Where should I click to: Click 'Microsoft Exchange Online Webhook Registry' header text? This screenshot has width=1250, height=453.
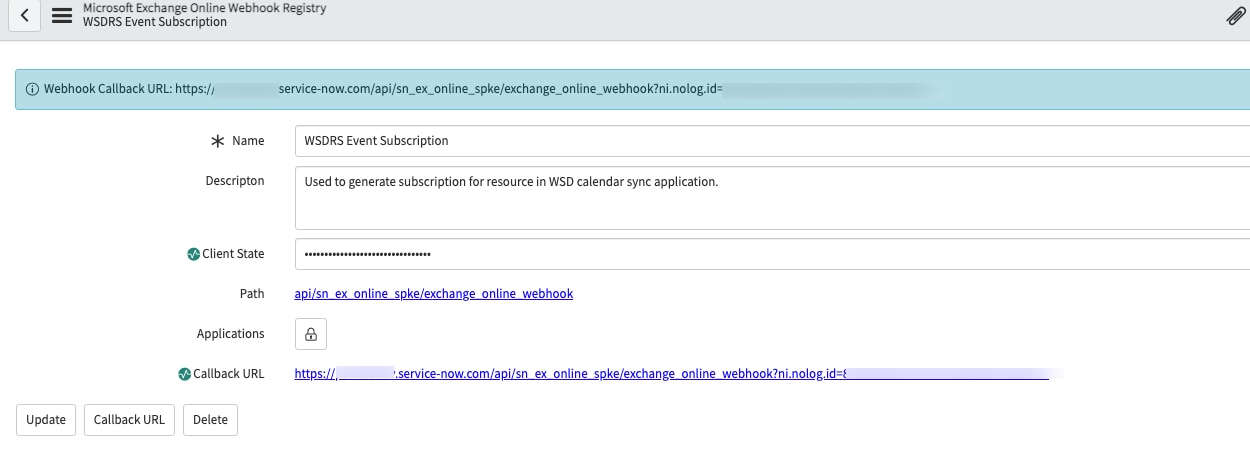pos(205,8)
